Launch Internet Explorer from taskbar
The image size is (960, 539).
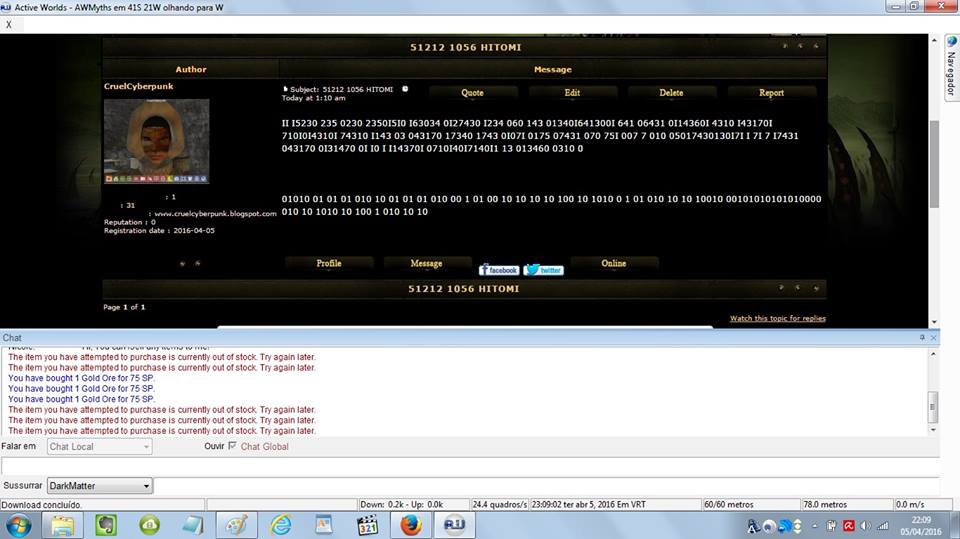point(280,526)
